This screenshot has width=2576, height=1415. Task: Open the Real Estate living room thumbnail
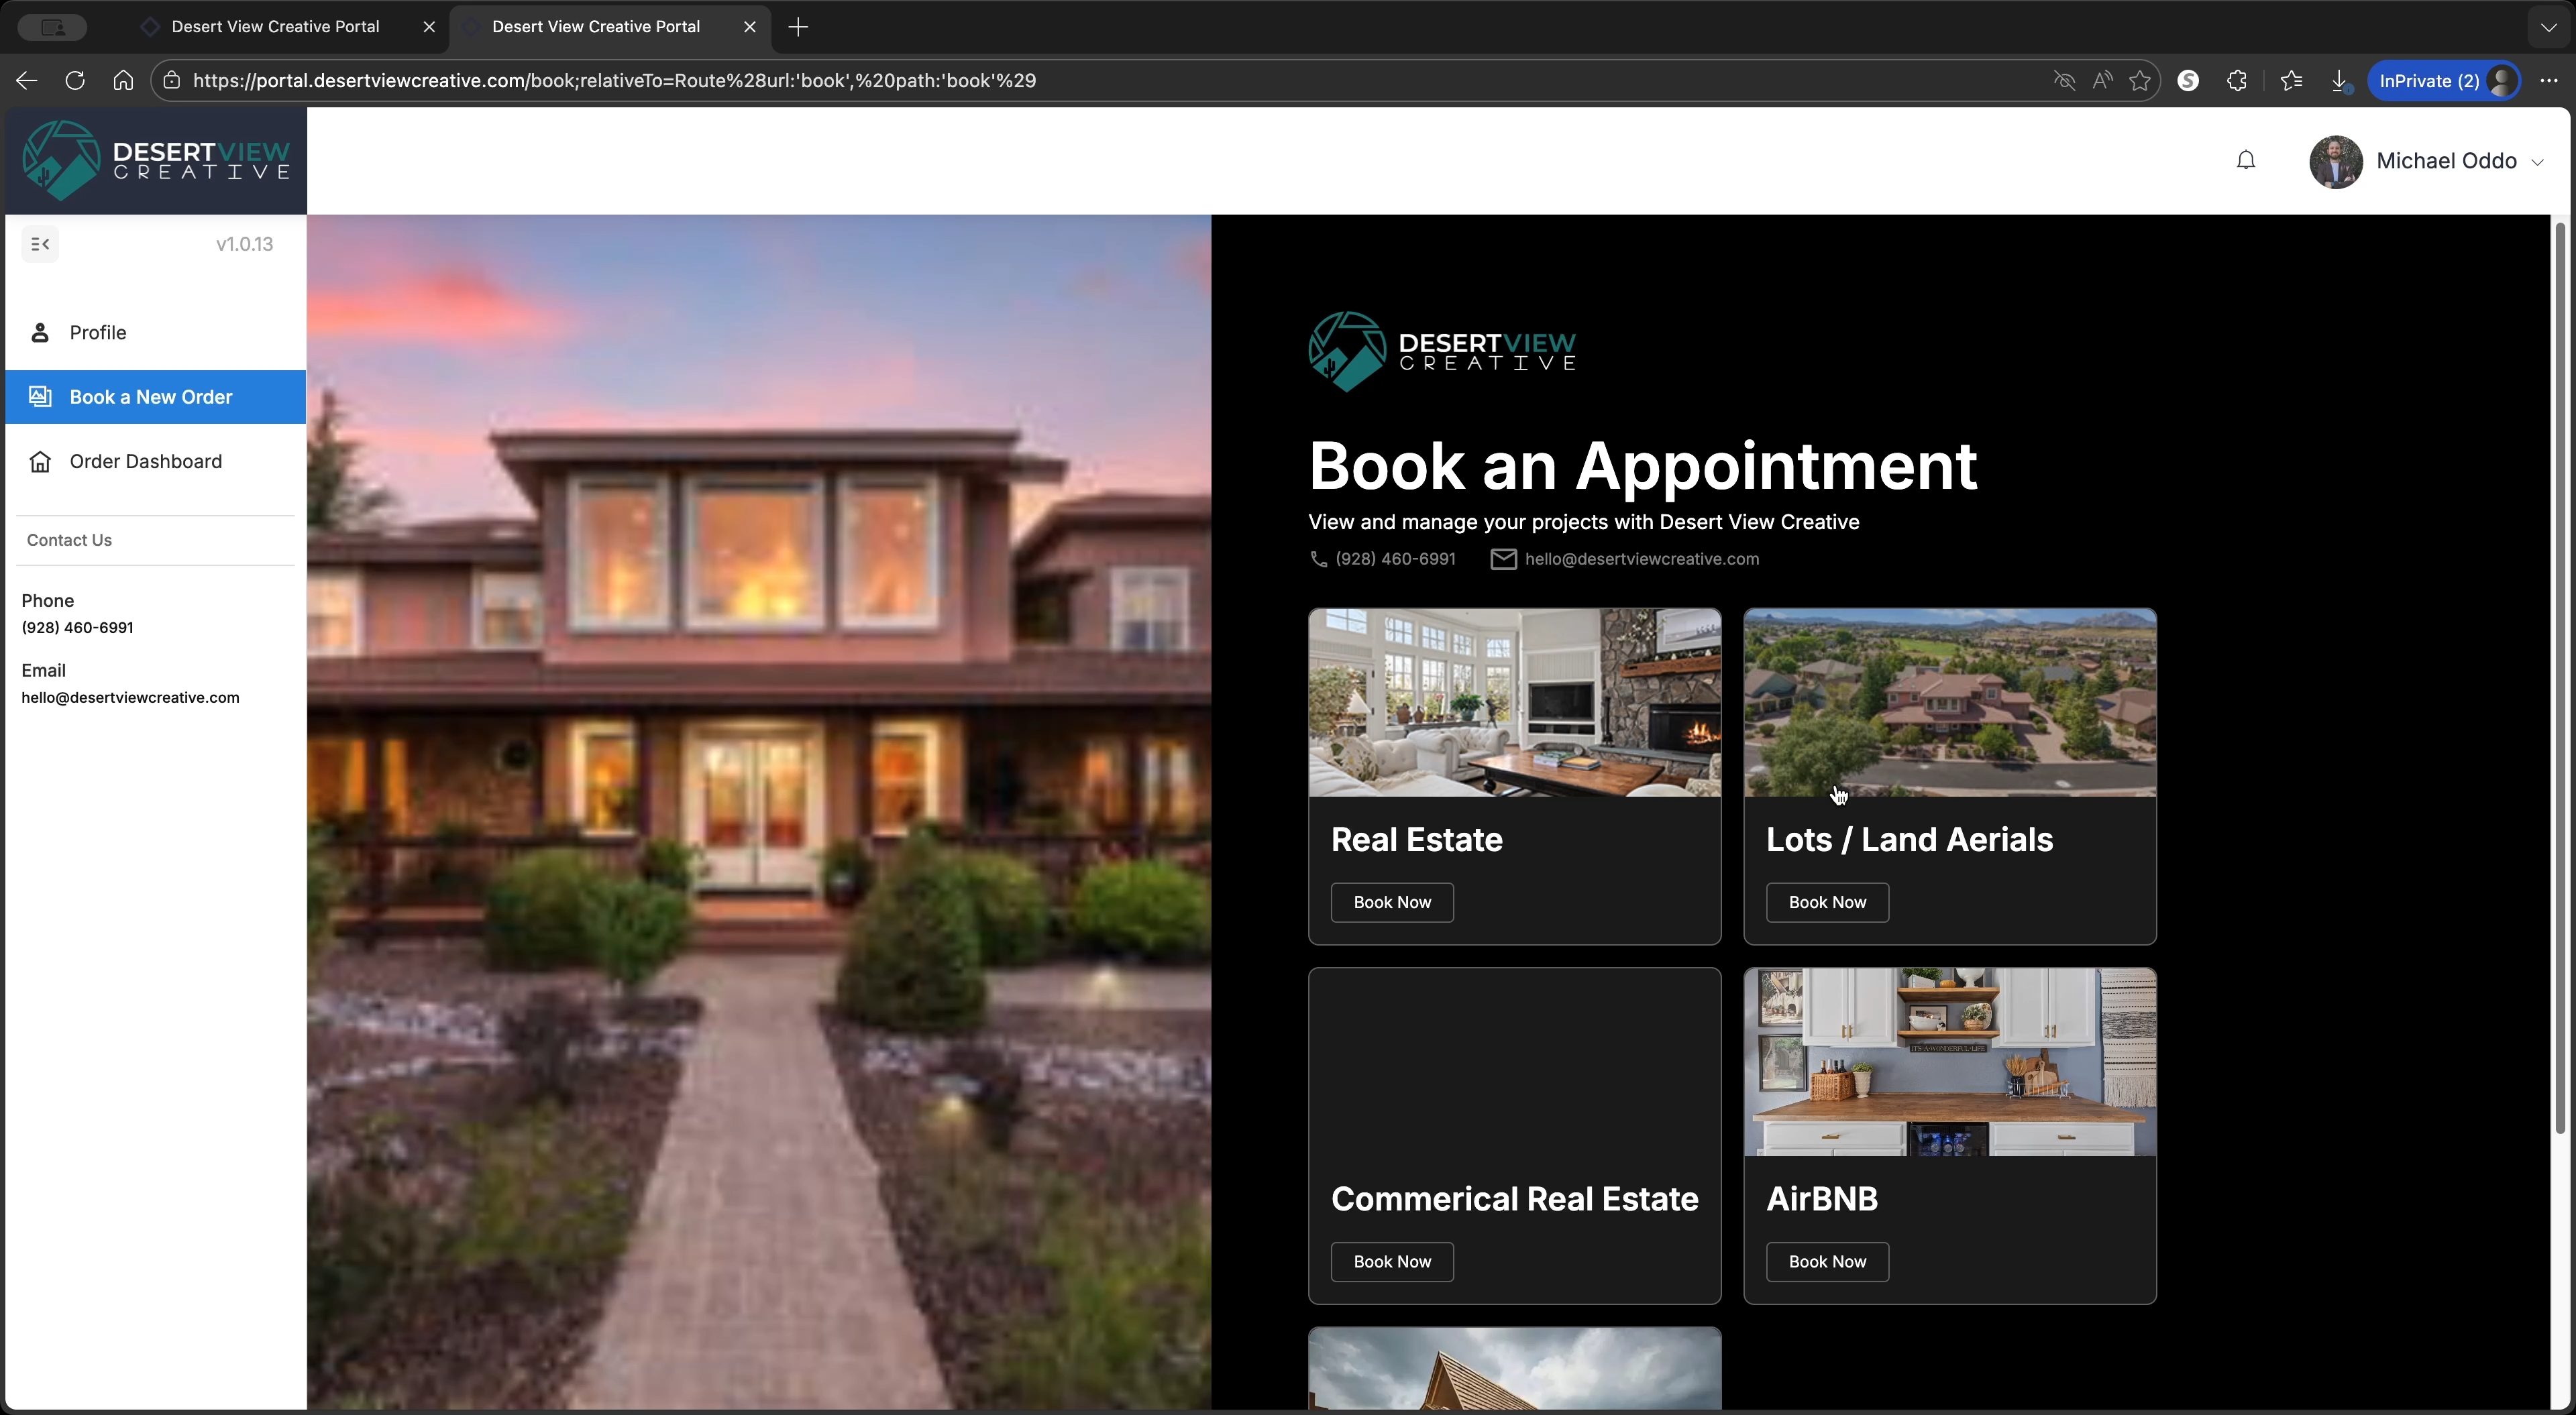click(x=1515, y=703)
